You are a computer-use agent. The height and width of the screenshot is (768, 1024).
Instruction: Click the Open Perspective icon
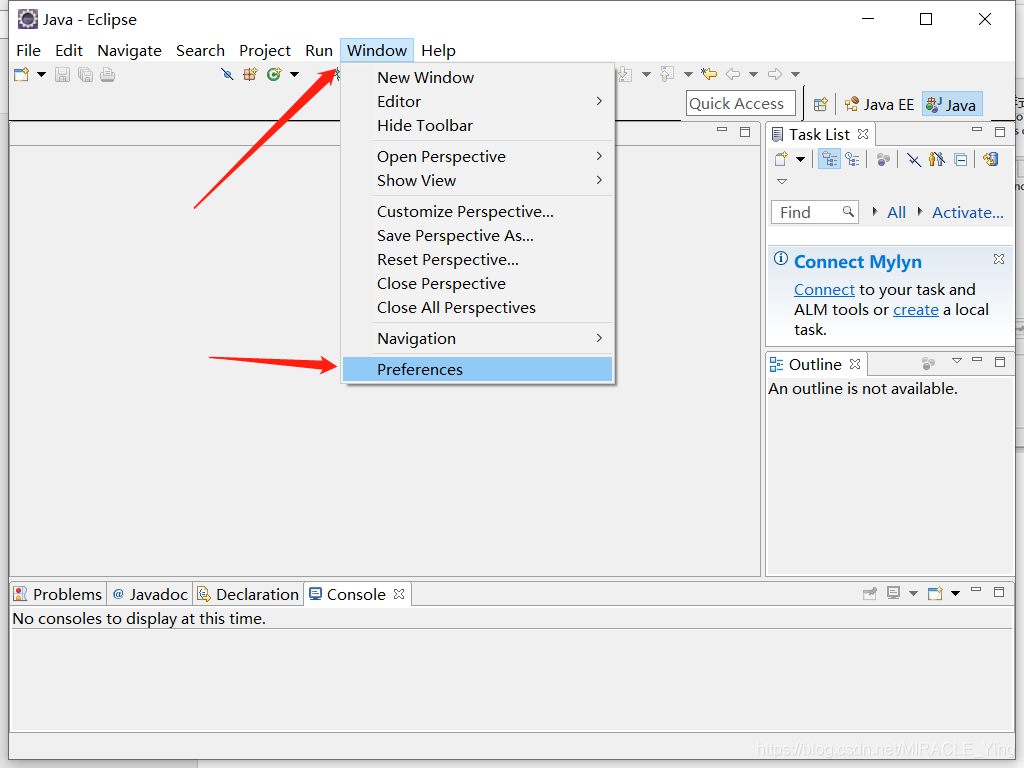821,104
